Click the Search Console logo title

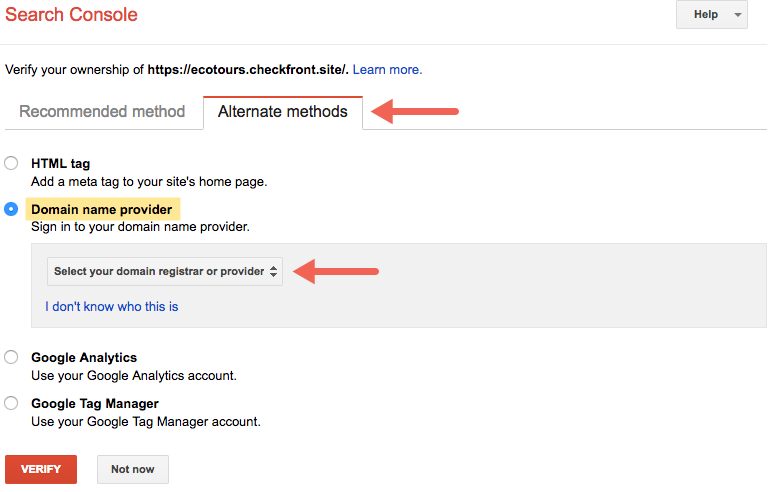[71, 14]
